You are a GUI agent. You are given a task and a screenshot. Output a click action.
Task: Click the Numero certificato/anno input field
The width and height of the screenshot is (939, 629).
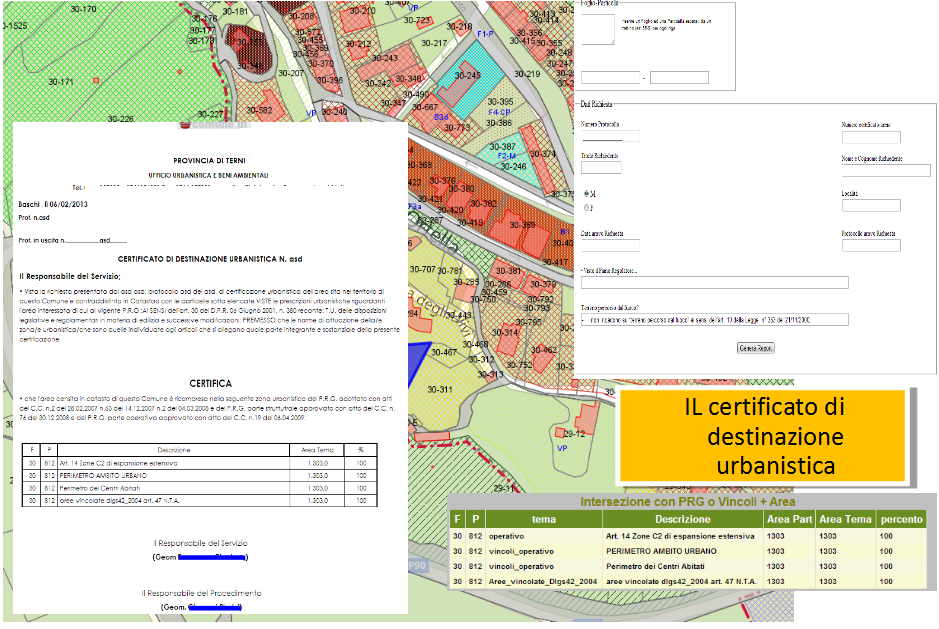pos(871,138)
